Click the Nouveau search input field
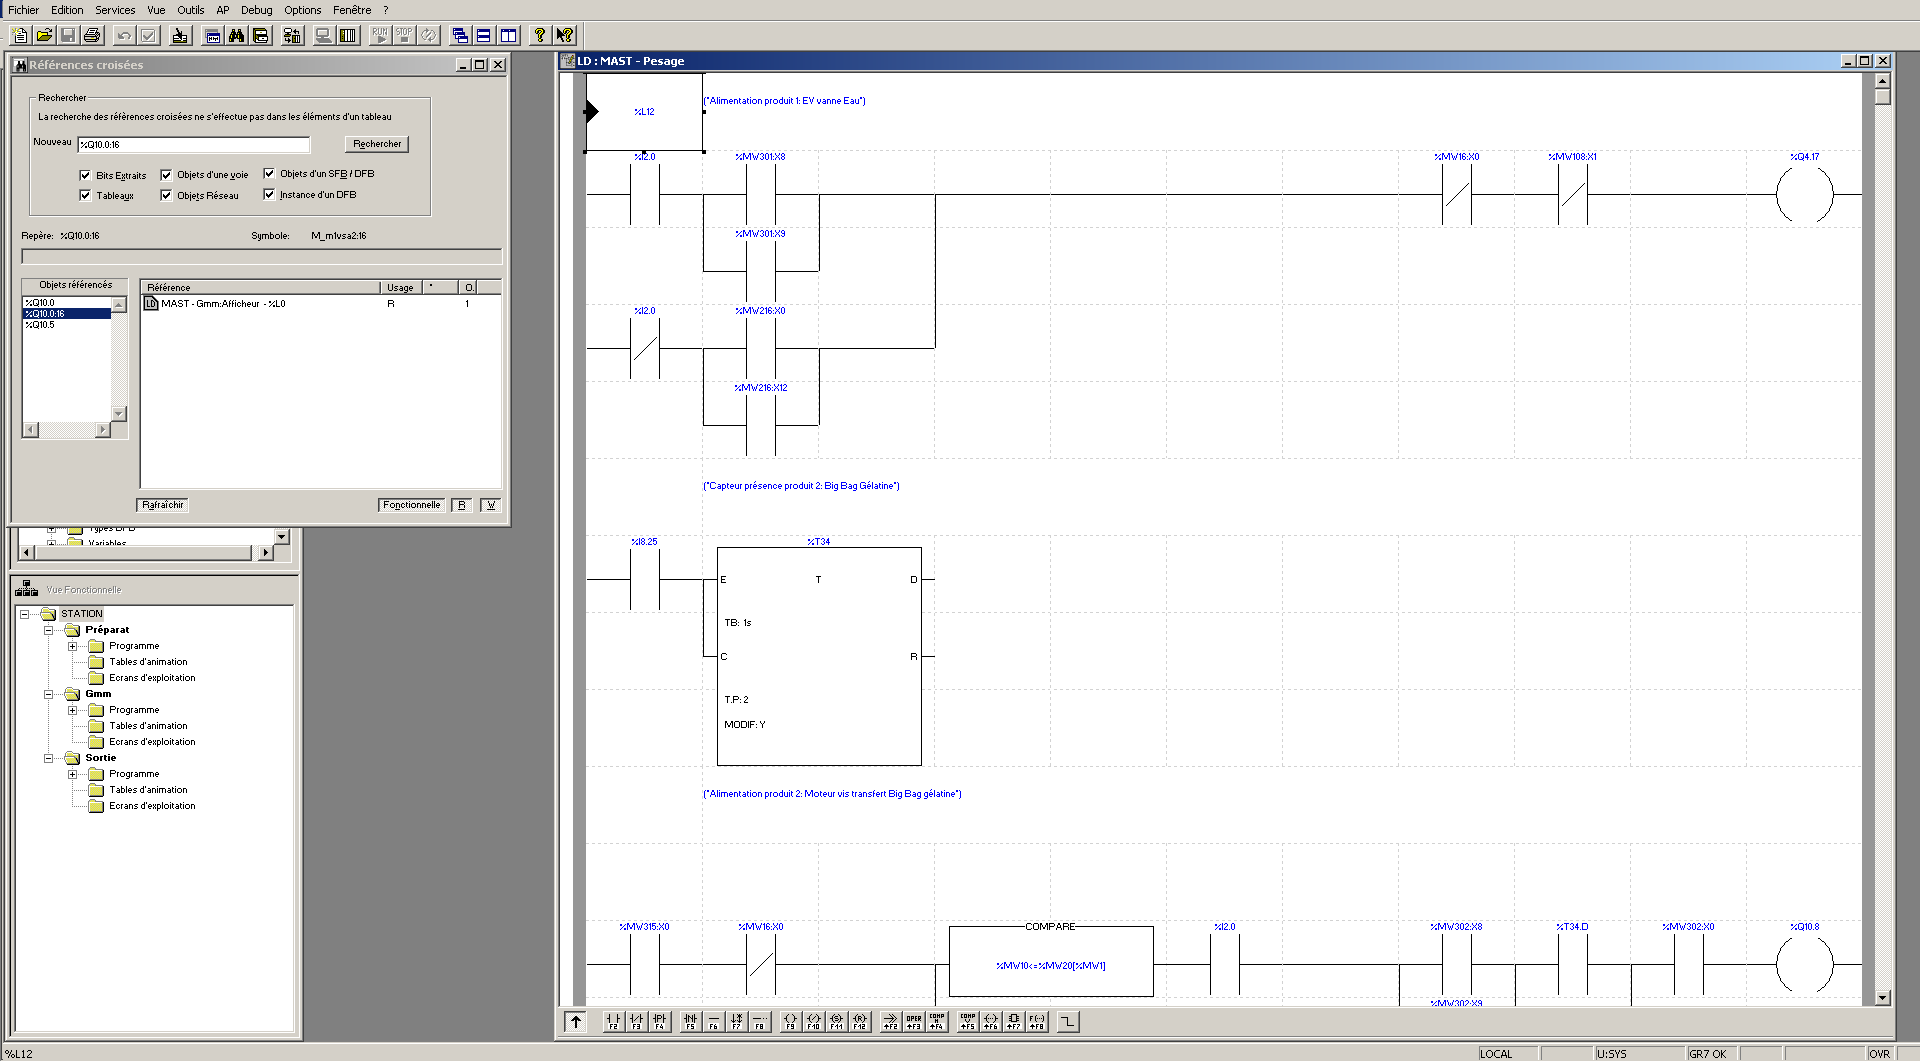This screenshot has width=1922, height=1061. (194, 145)
